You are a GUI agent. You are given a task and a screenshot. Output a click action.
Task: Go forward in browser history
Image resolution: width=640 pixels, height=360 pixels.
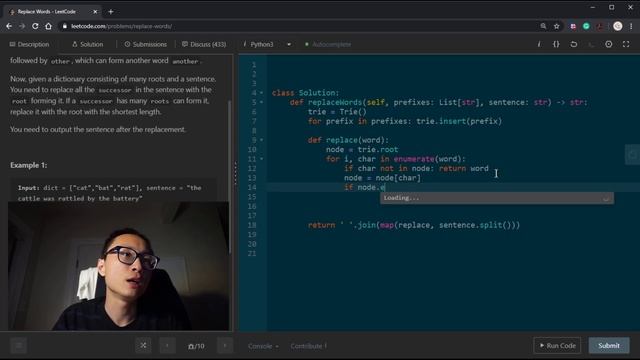tap(22, 26)
